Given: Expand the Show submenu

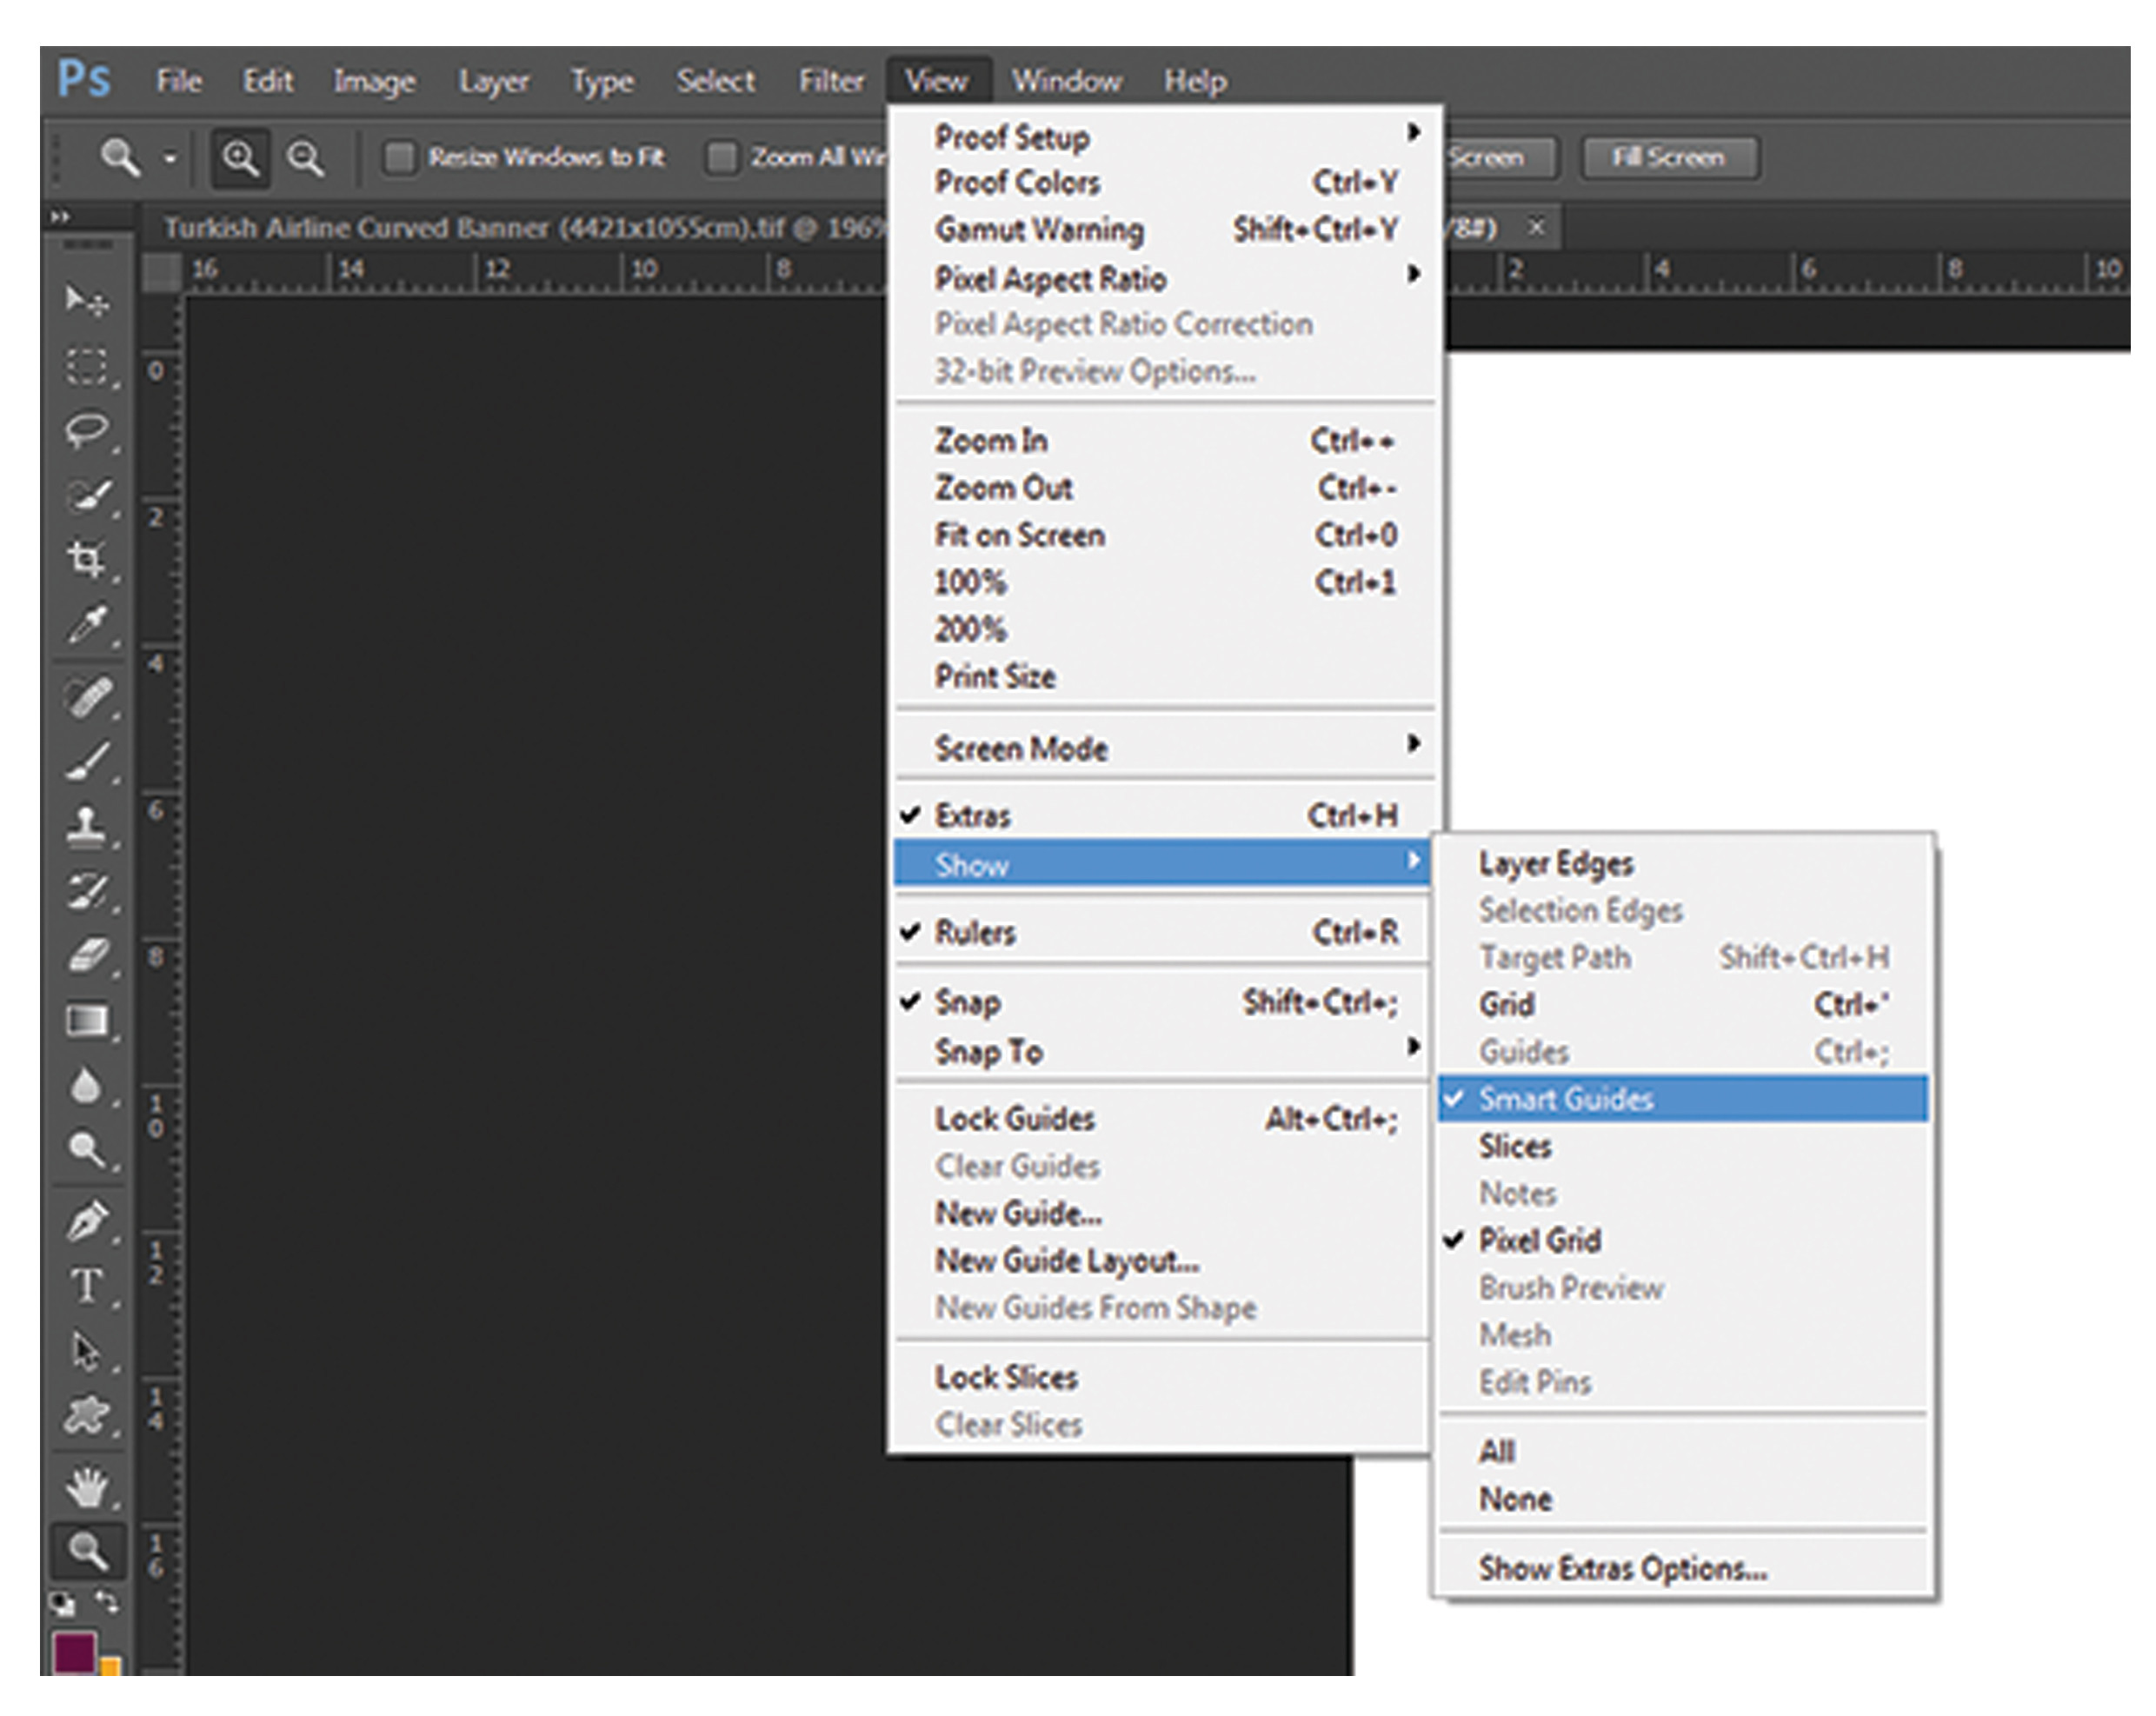Looking at the screenshot, I should pyautogui.click(x=1163, y=864).
